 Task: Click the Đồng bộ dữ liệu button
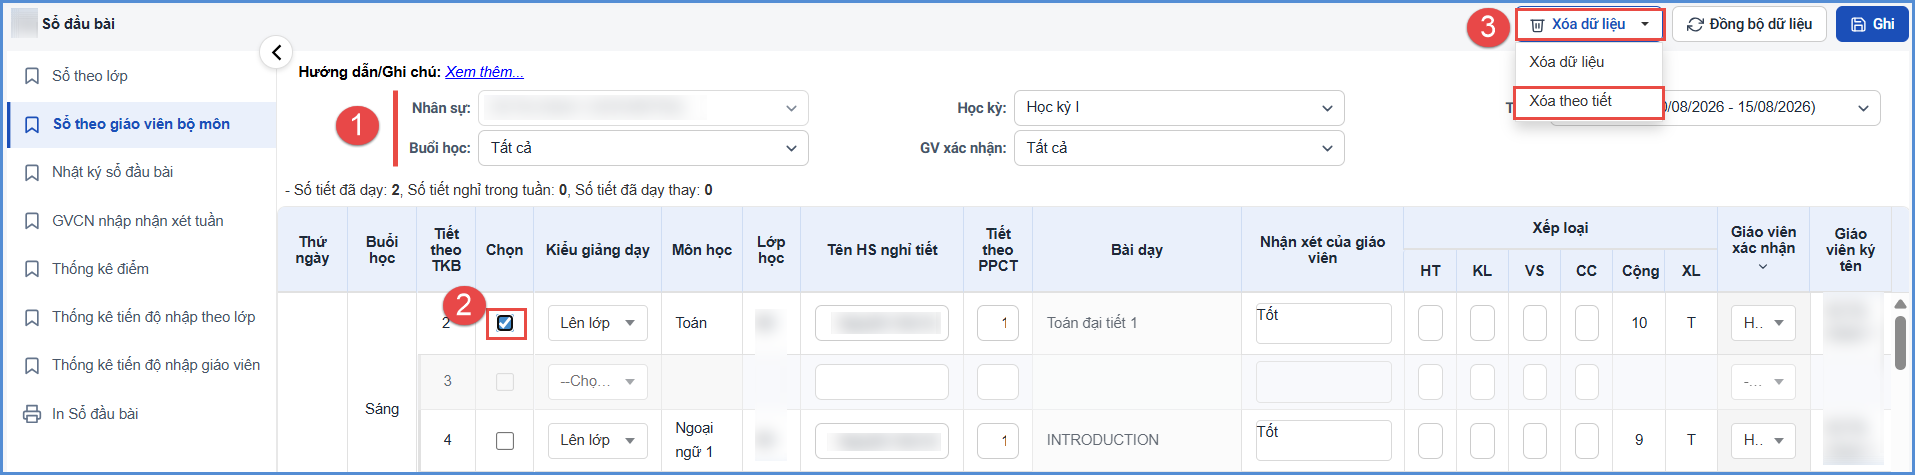point(1750,24)
